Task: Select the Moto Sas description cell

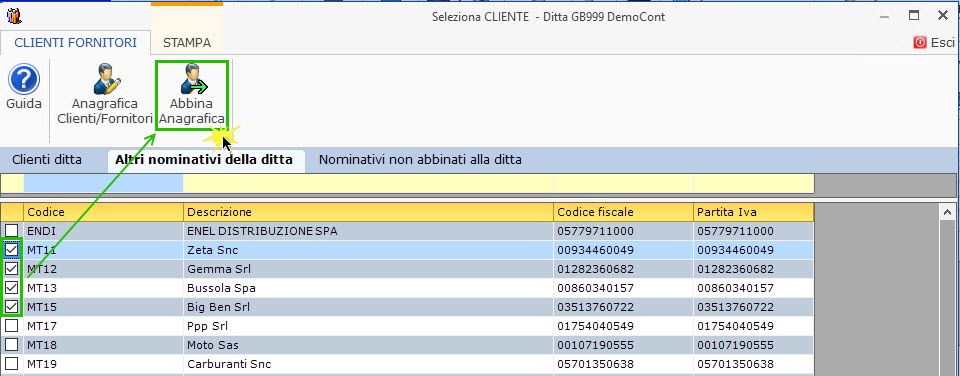Action: coord(368,345)
